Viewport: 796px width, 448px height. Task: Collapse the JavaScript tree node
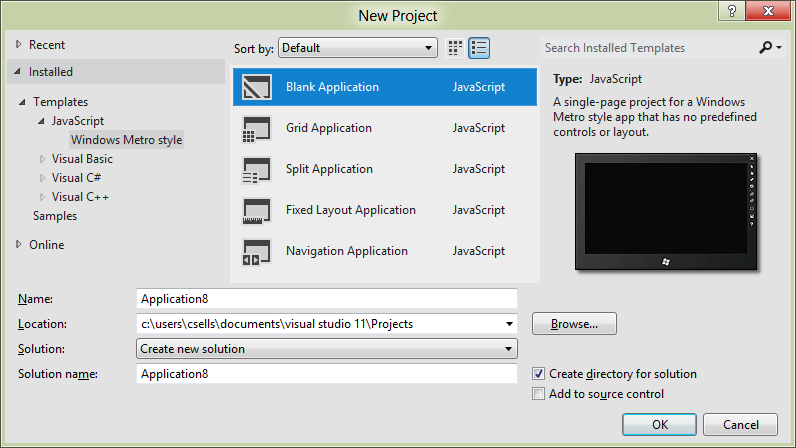(x=41, y=121)
